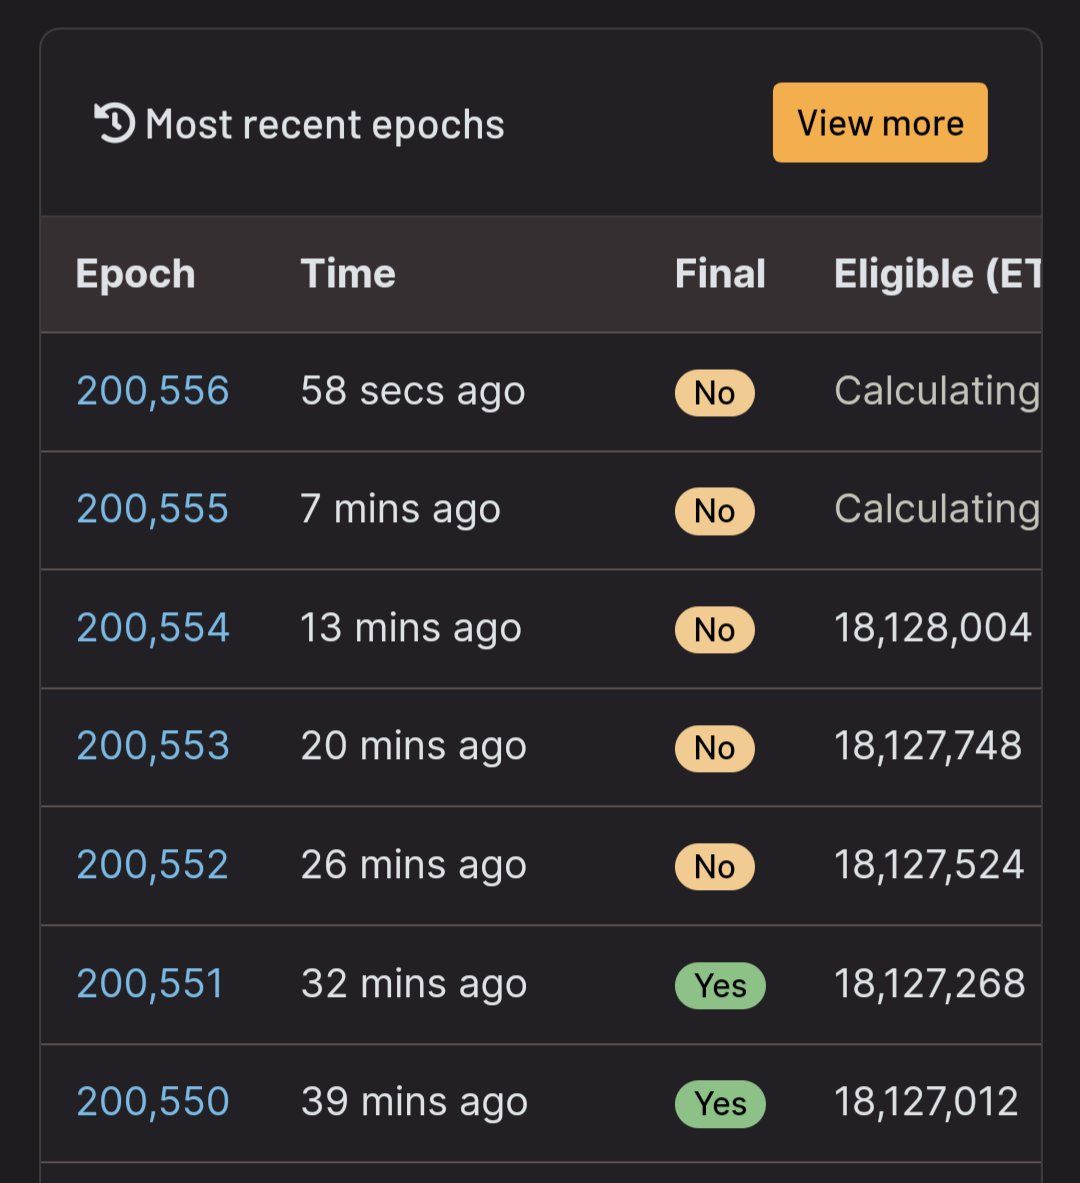Image resolution: width=1080 pixels, height=1183 pixels.
Task: Click eligible value 18,128,004
Action: 932,628
